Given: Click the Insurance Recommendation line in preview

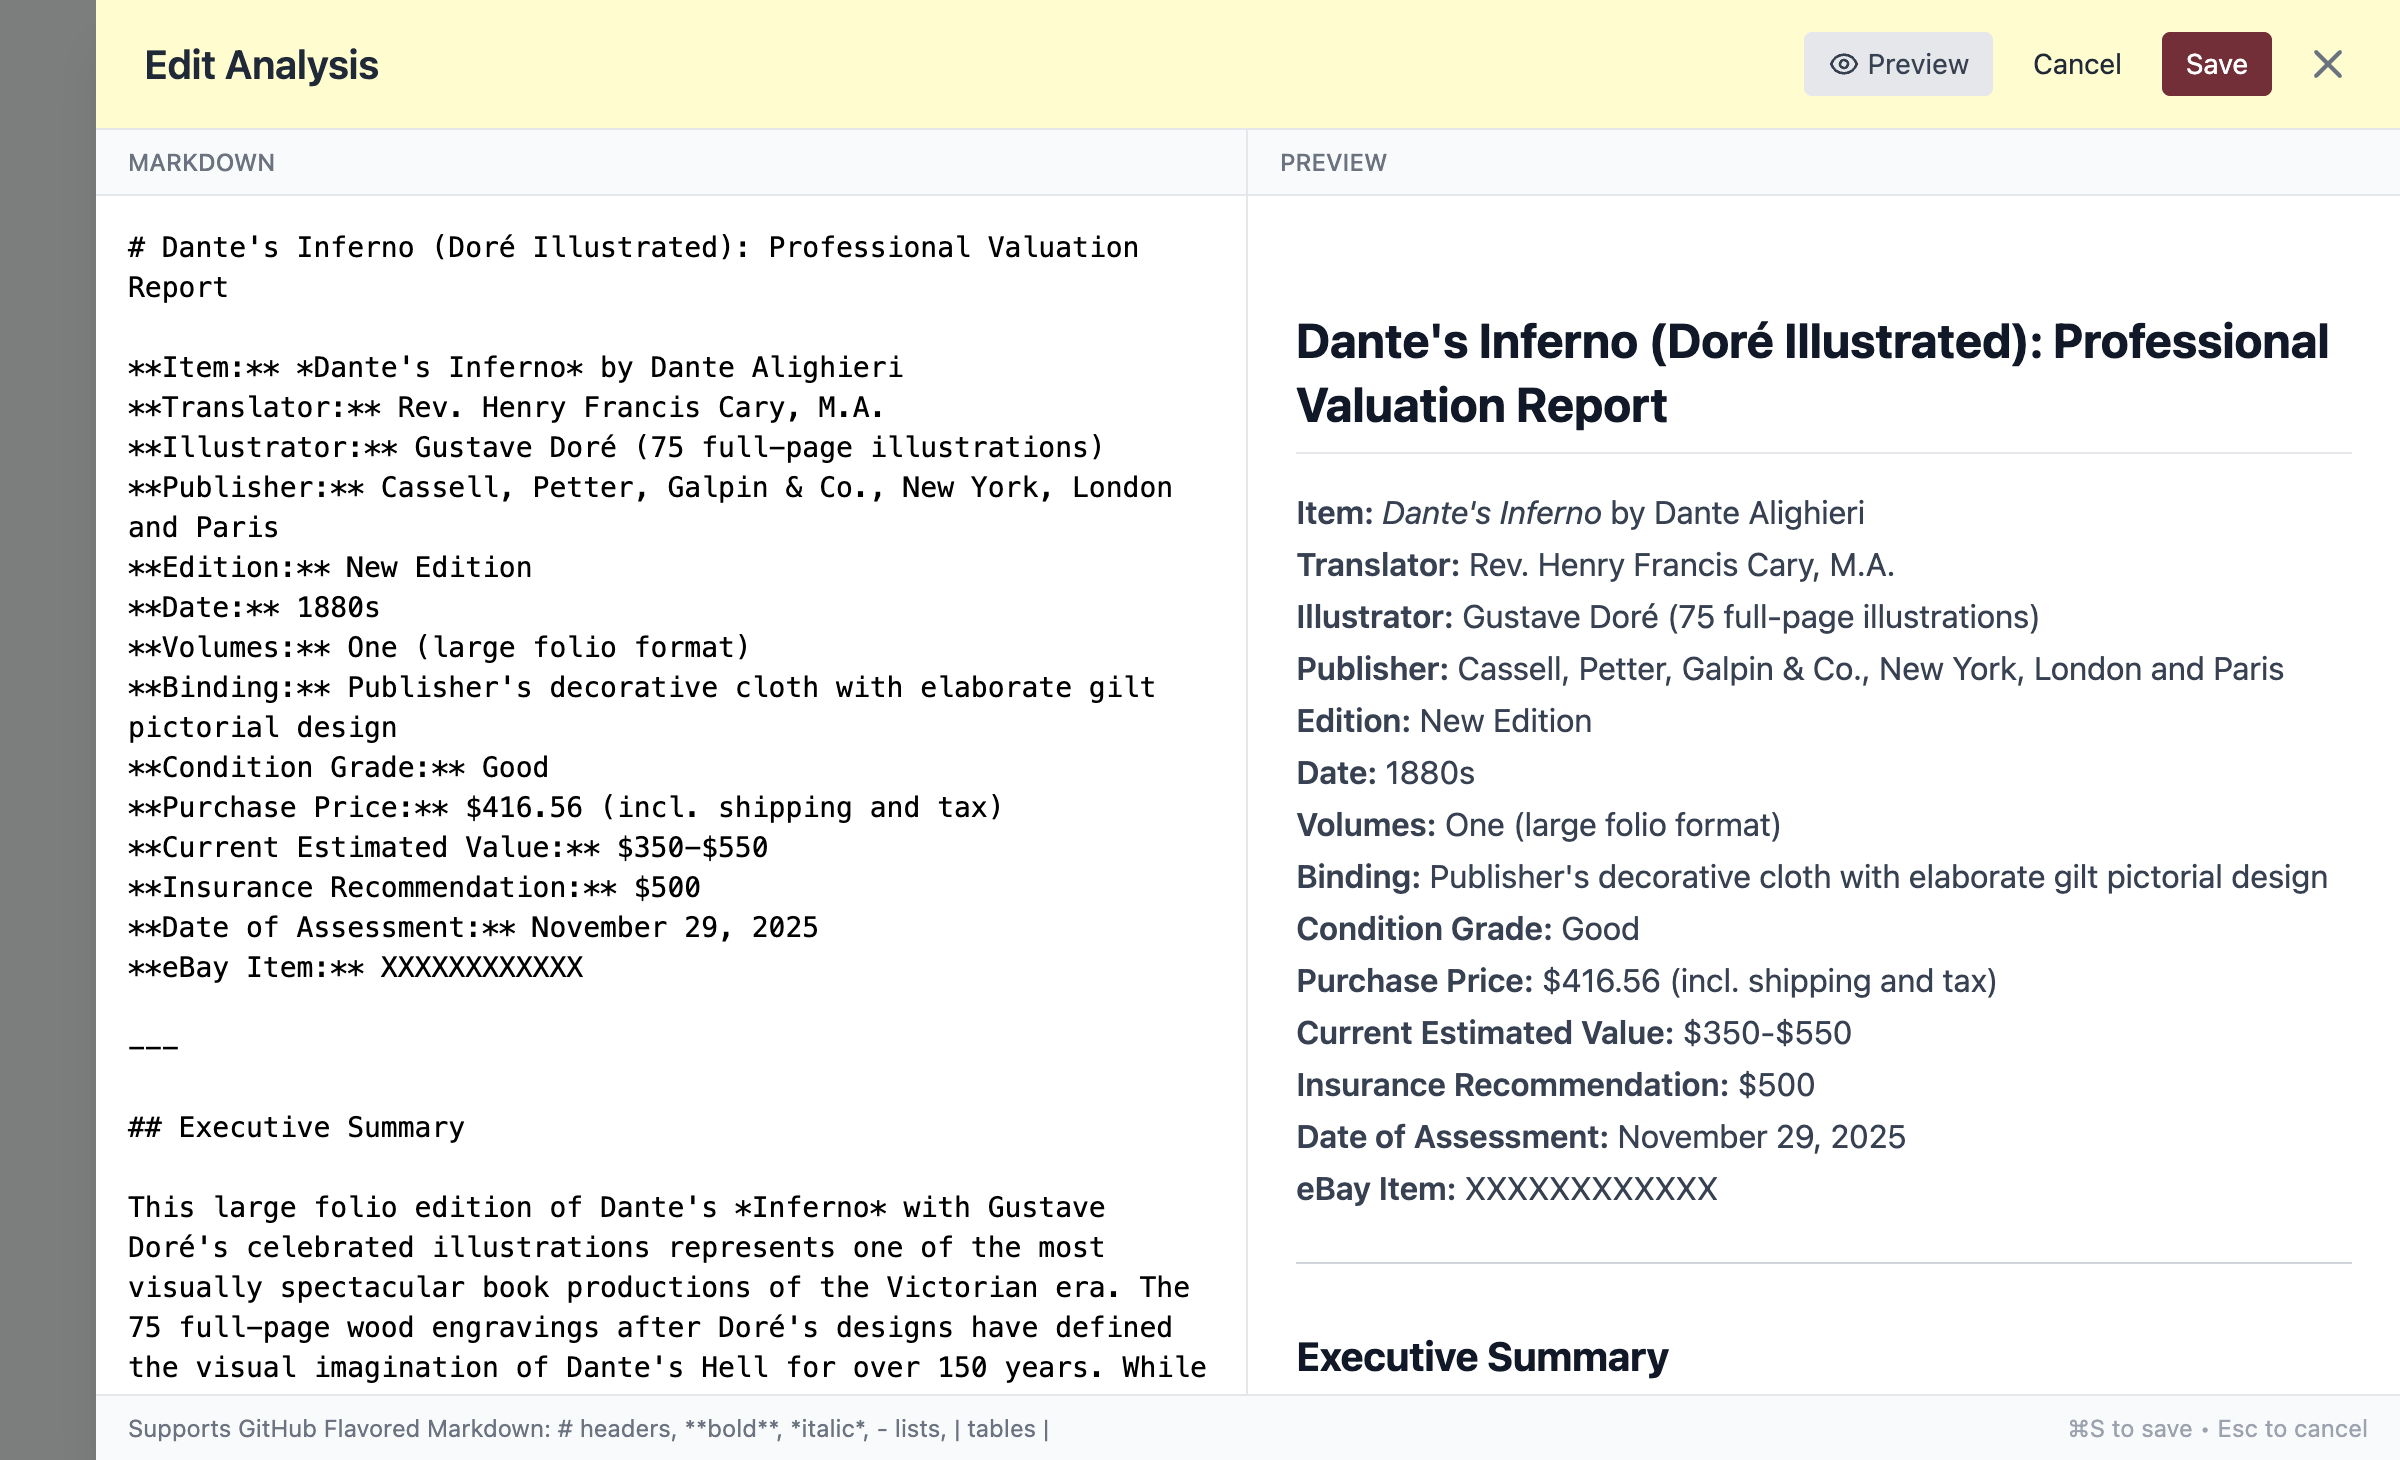Looking at the screenshot, I should (1554, 1085).
